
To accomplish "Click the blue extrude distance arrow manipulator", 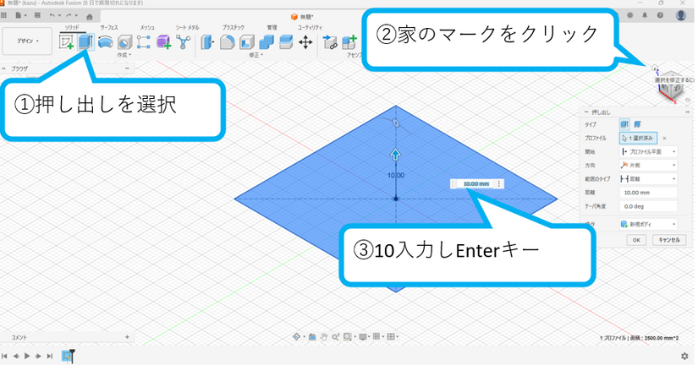I will 395,155.
